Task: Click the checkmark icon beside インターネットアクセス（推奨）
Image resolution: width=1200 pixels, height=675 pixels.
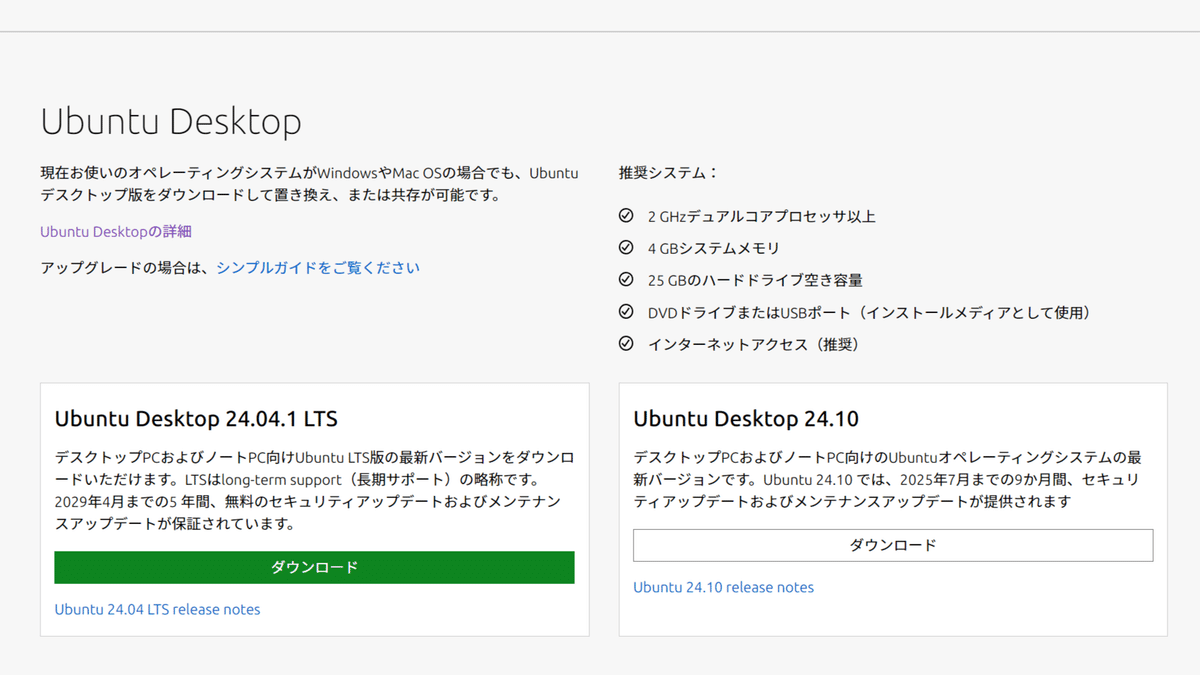Action: pyautogui.click(x=624, y=344)
